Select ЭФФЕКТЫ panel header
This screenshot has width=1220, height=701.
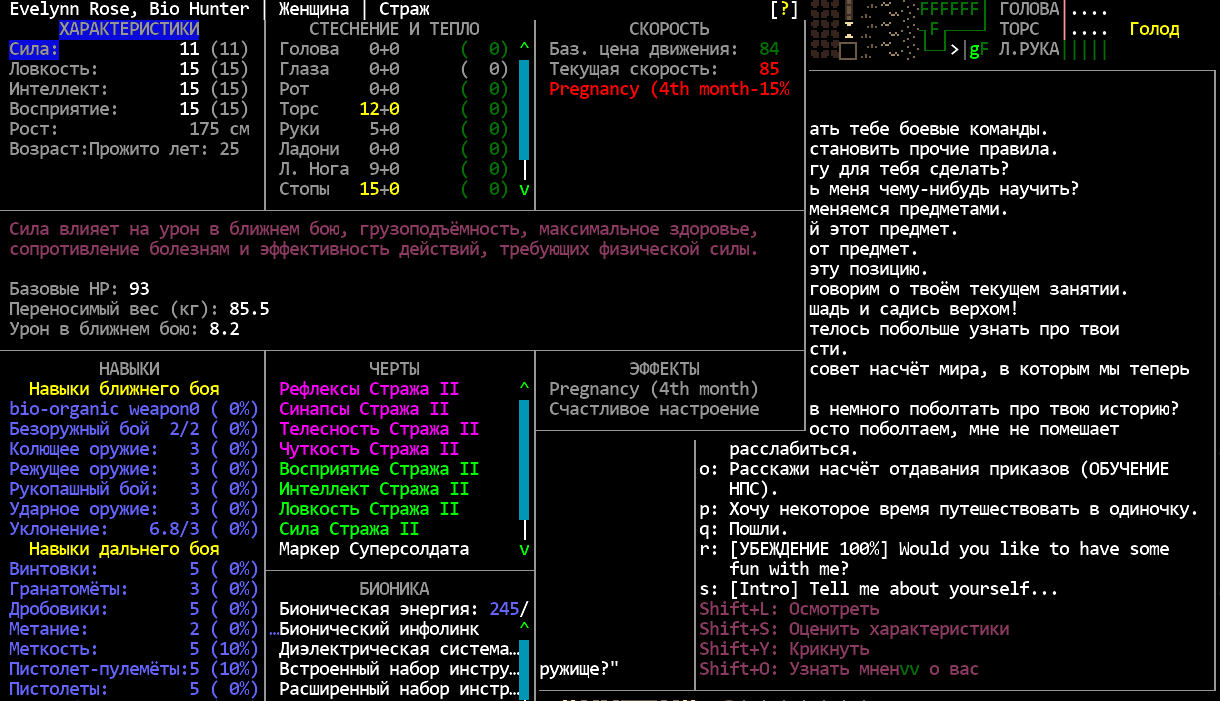click(664, 369)
